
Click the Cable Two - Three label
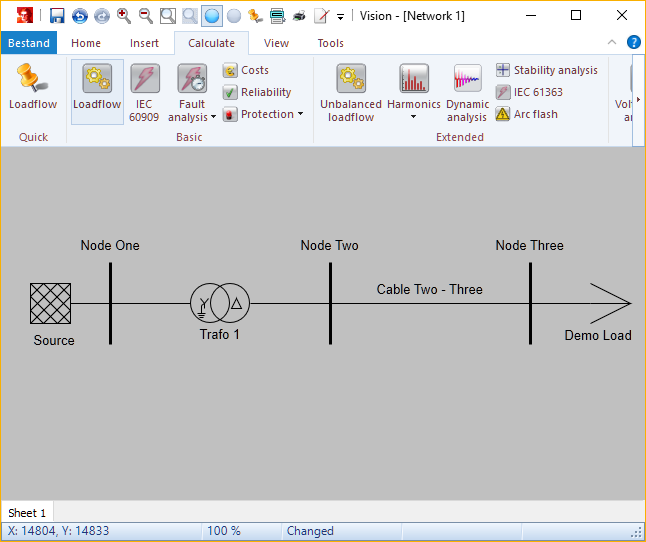429,290
